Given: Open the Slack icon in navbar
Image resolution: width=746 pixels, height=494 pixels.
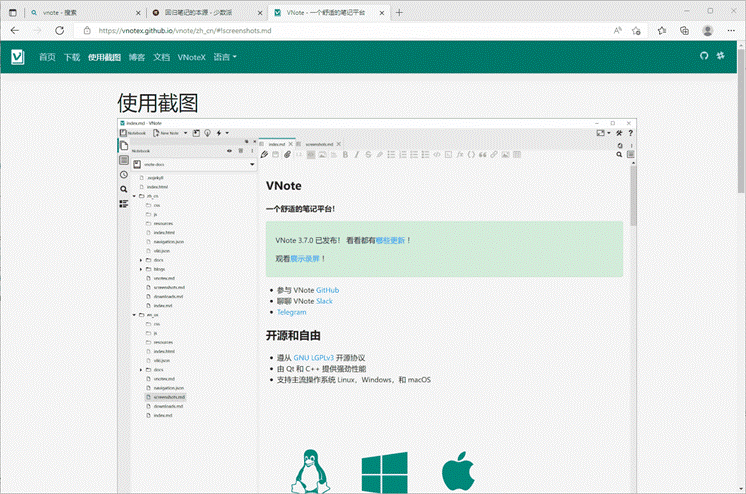Looking at the screenshot, I should point(721,56).
